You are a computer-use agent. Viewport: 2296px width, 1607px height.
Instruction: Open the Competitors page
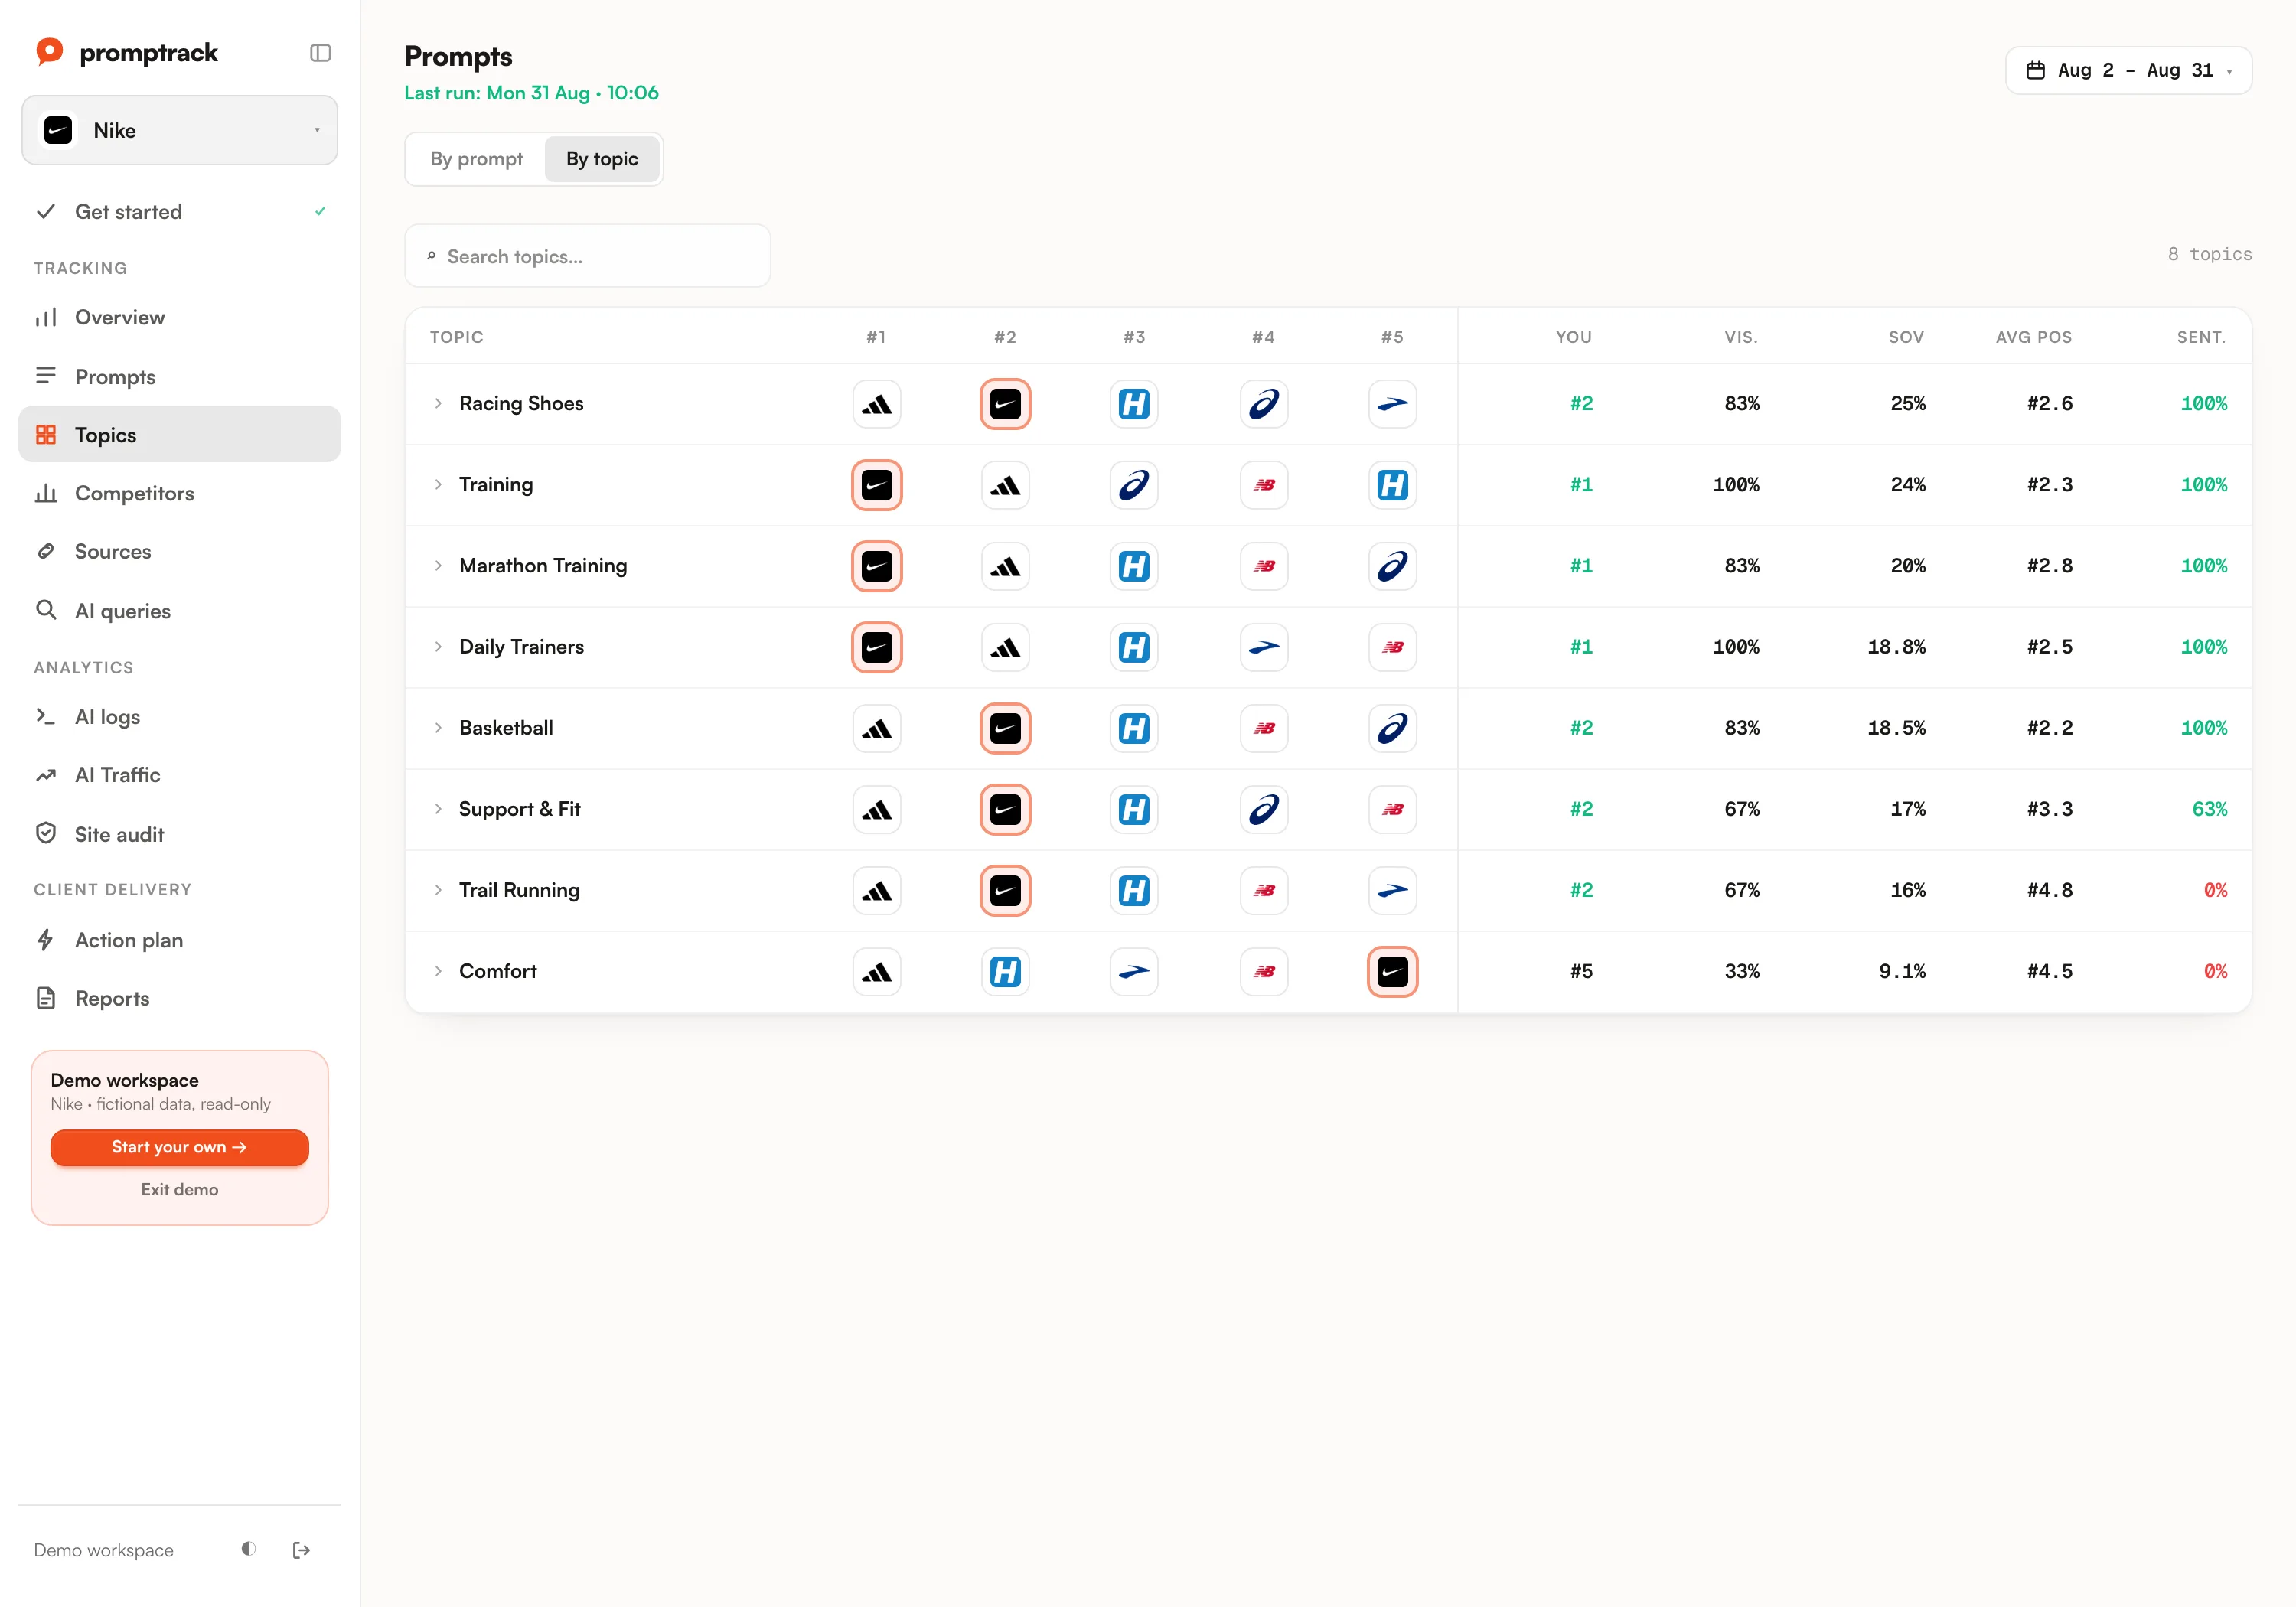[180, 493]
